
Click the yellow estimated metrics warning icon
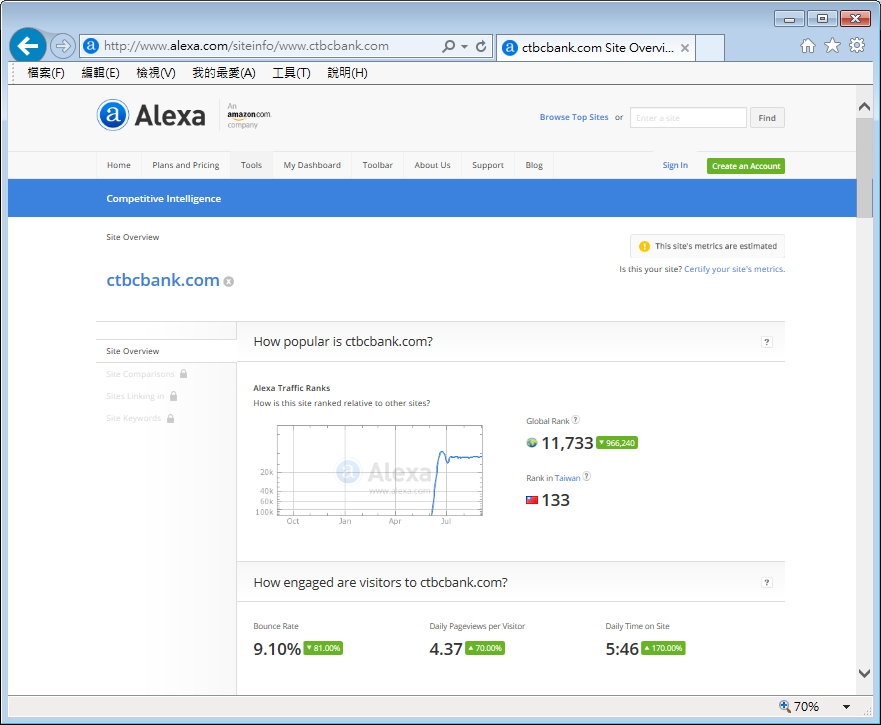pos(644,246)
